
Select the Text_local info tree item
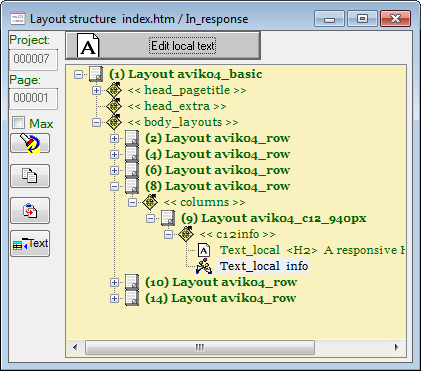click(264, 266)
